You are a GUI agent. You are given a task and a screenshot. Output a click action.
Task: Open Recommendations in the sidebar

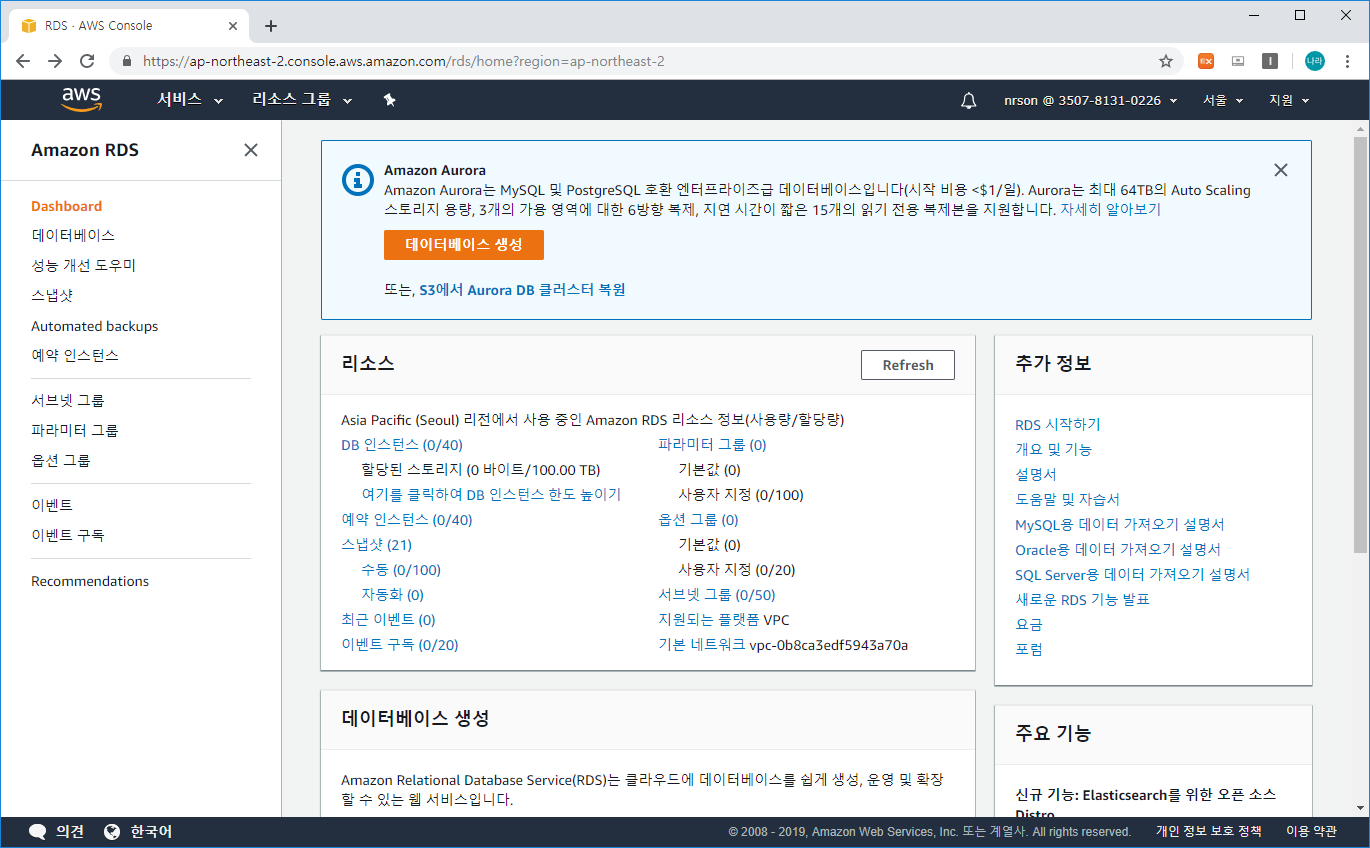[90, 581]
